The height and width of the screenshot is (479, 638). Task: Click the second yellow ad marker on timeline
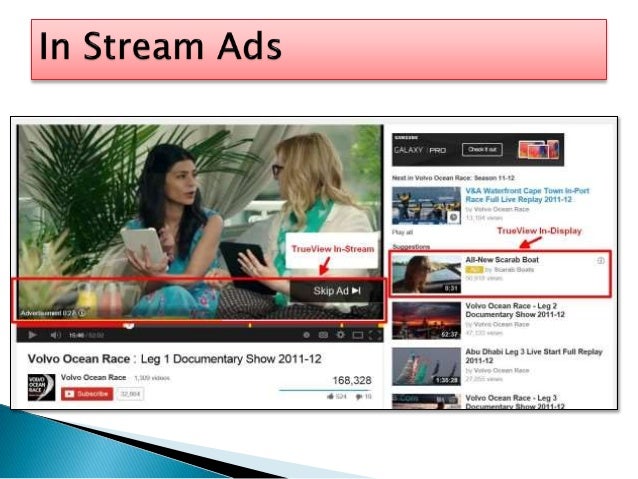coord(341,325)
